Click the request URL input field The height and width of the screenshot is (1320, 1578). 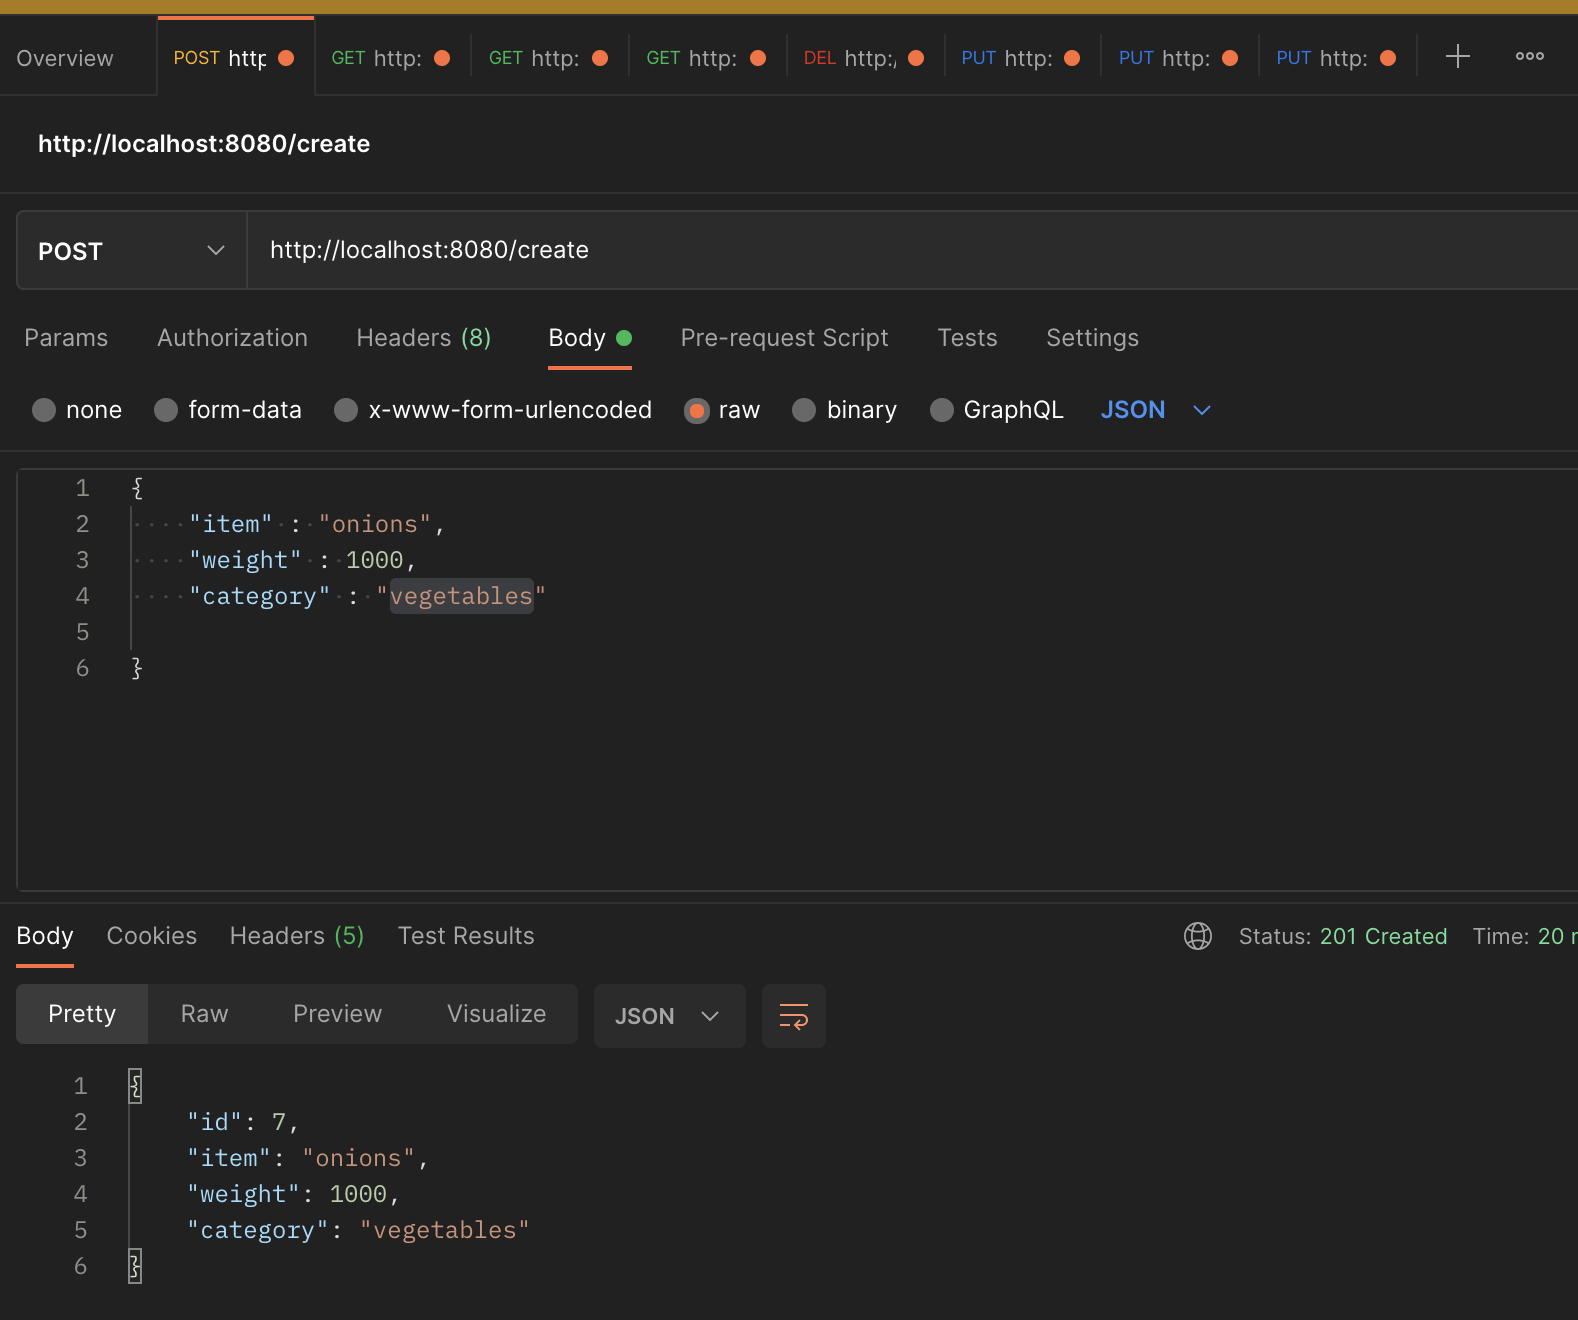coord(912,250)
